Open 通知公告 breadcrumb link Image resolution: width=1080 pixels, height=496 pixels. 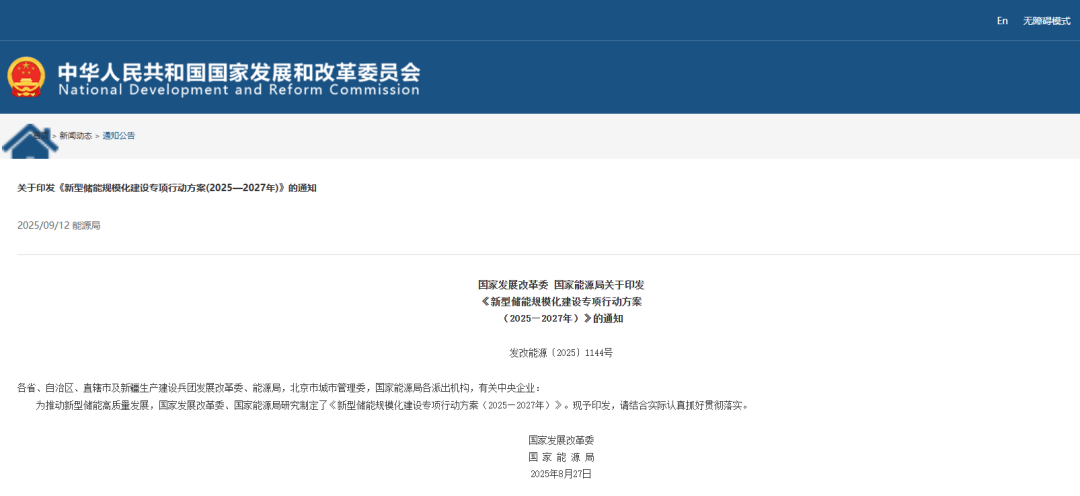click(x=118, y=136)
